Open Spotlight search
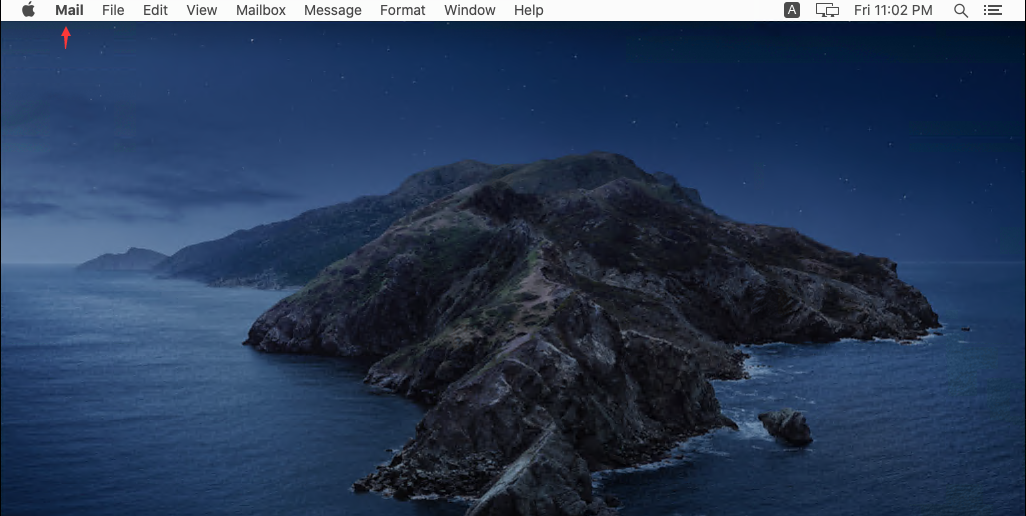This screenshot has height=516, width=1026. 961,10
